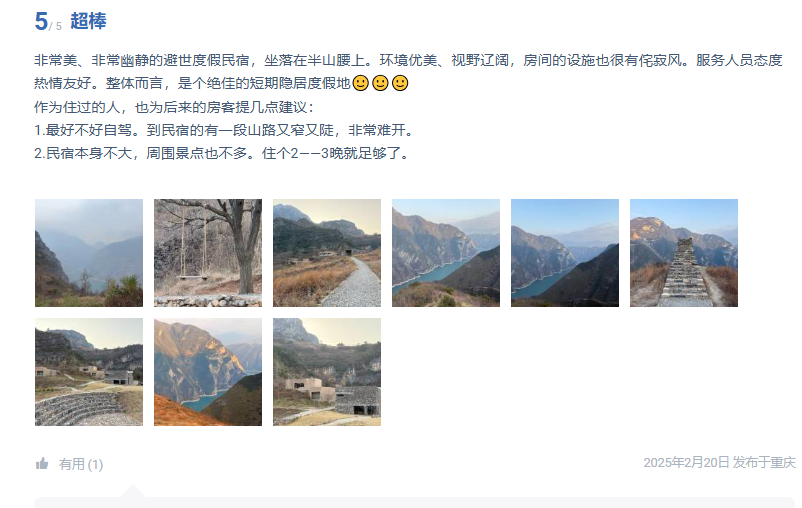View the stone guesthouse buildings photo
The height and width of the screenshot is (508, 802).
[327, 372]
